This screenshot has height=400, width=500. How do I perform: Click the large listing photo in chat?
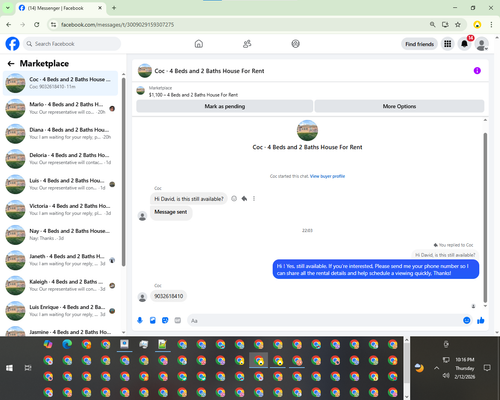click(x=307, y=130)
